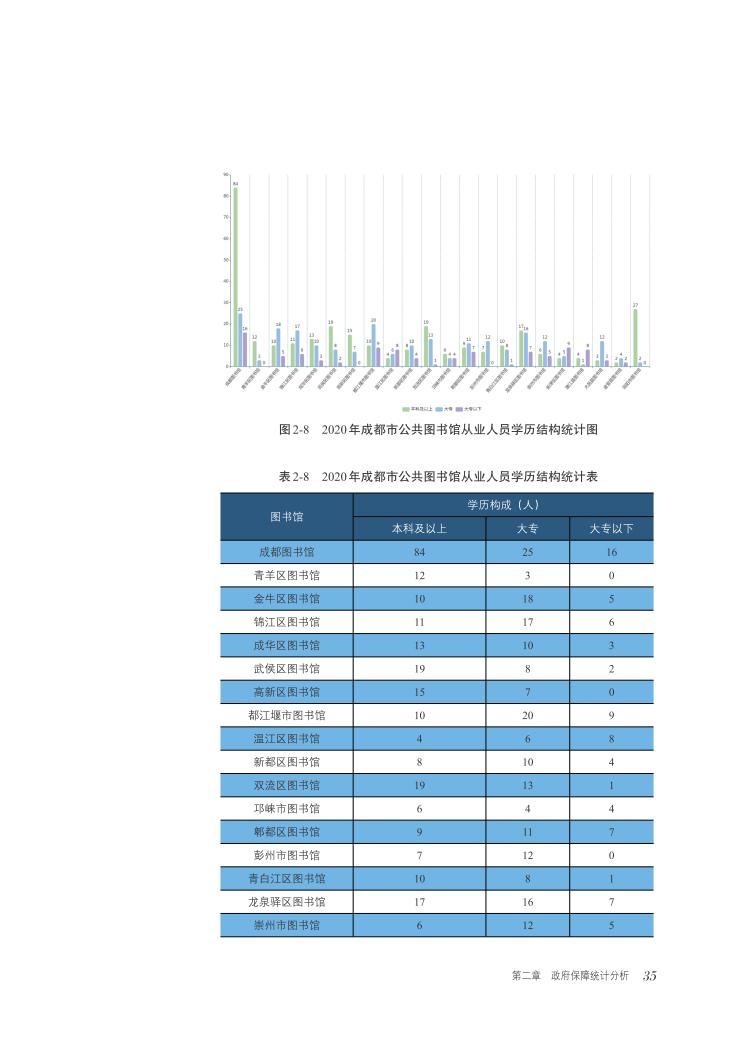Click the 新都区图书馆 row label
752x1047 pixels.
(x=287, y=763)
